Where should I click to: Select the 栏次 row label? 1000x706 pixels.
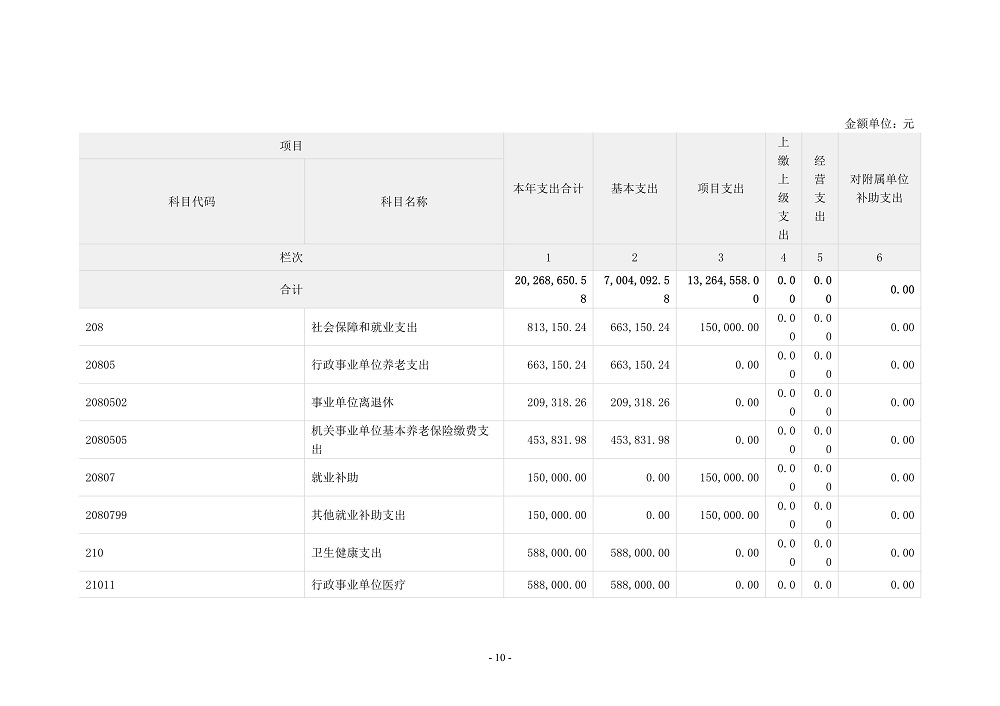[x=291, y=257]
